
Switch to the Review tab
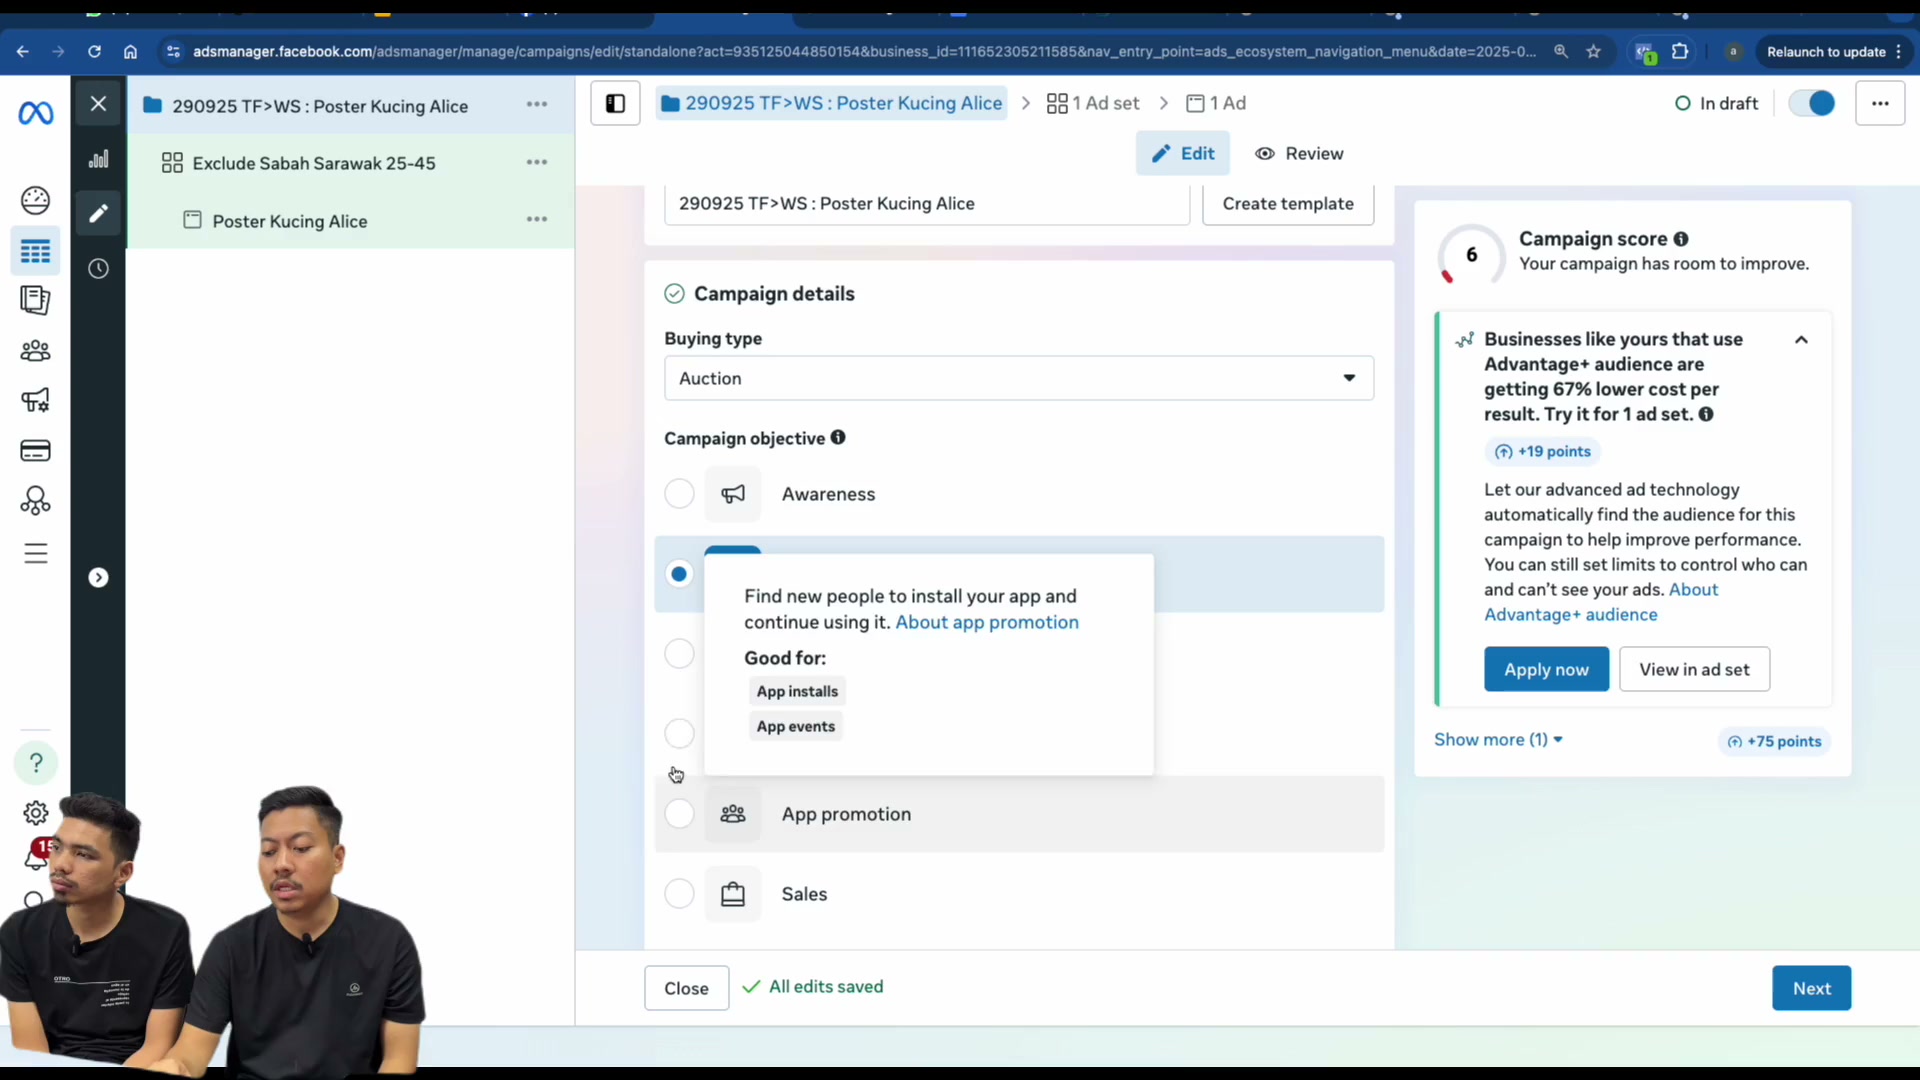[x=1299, y=153]
